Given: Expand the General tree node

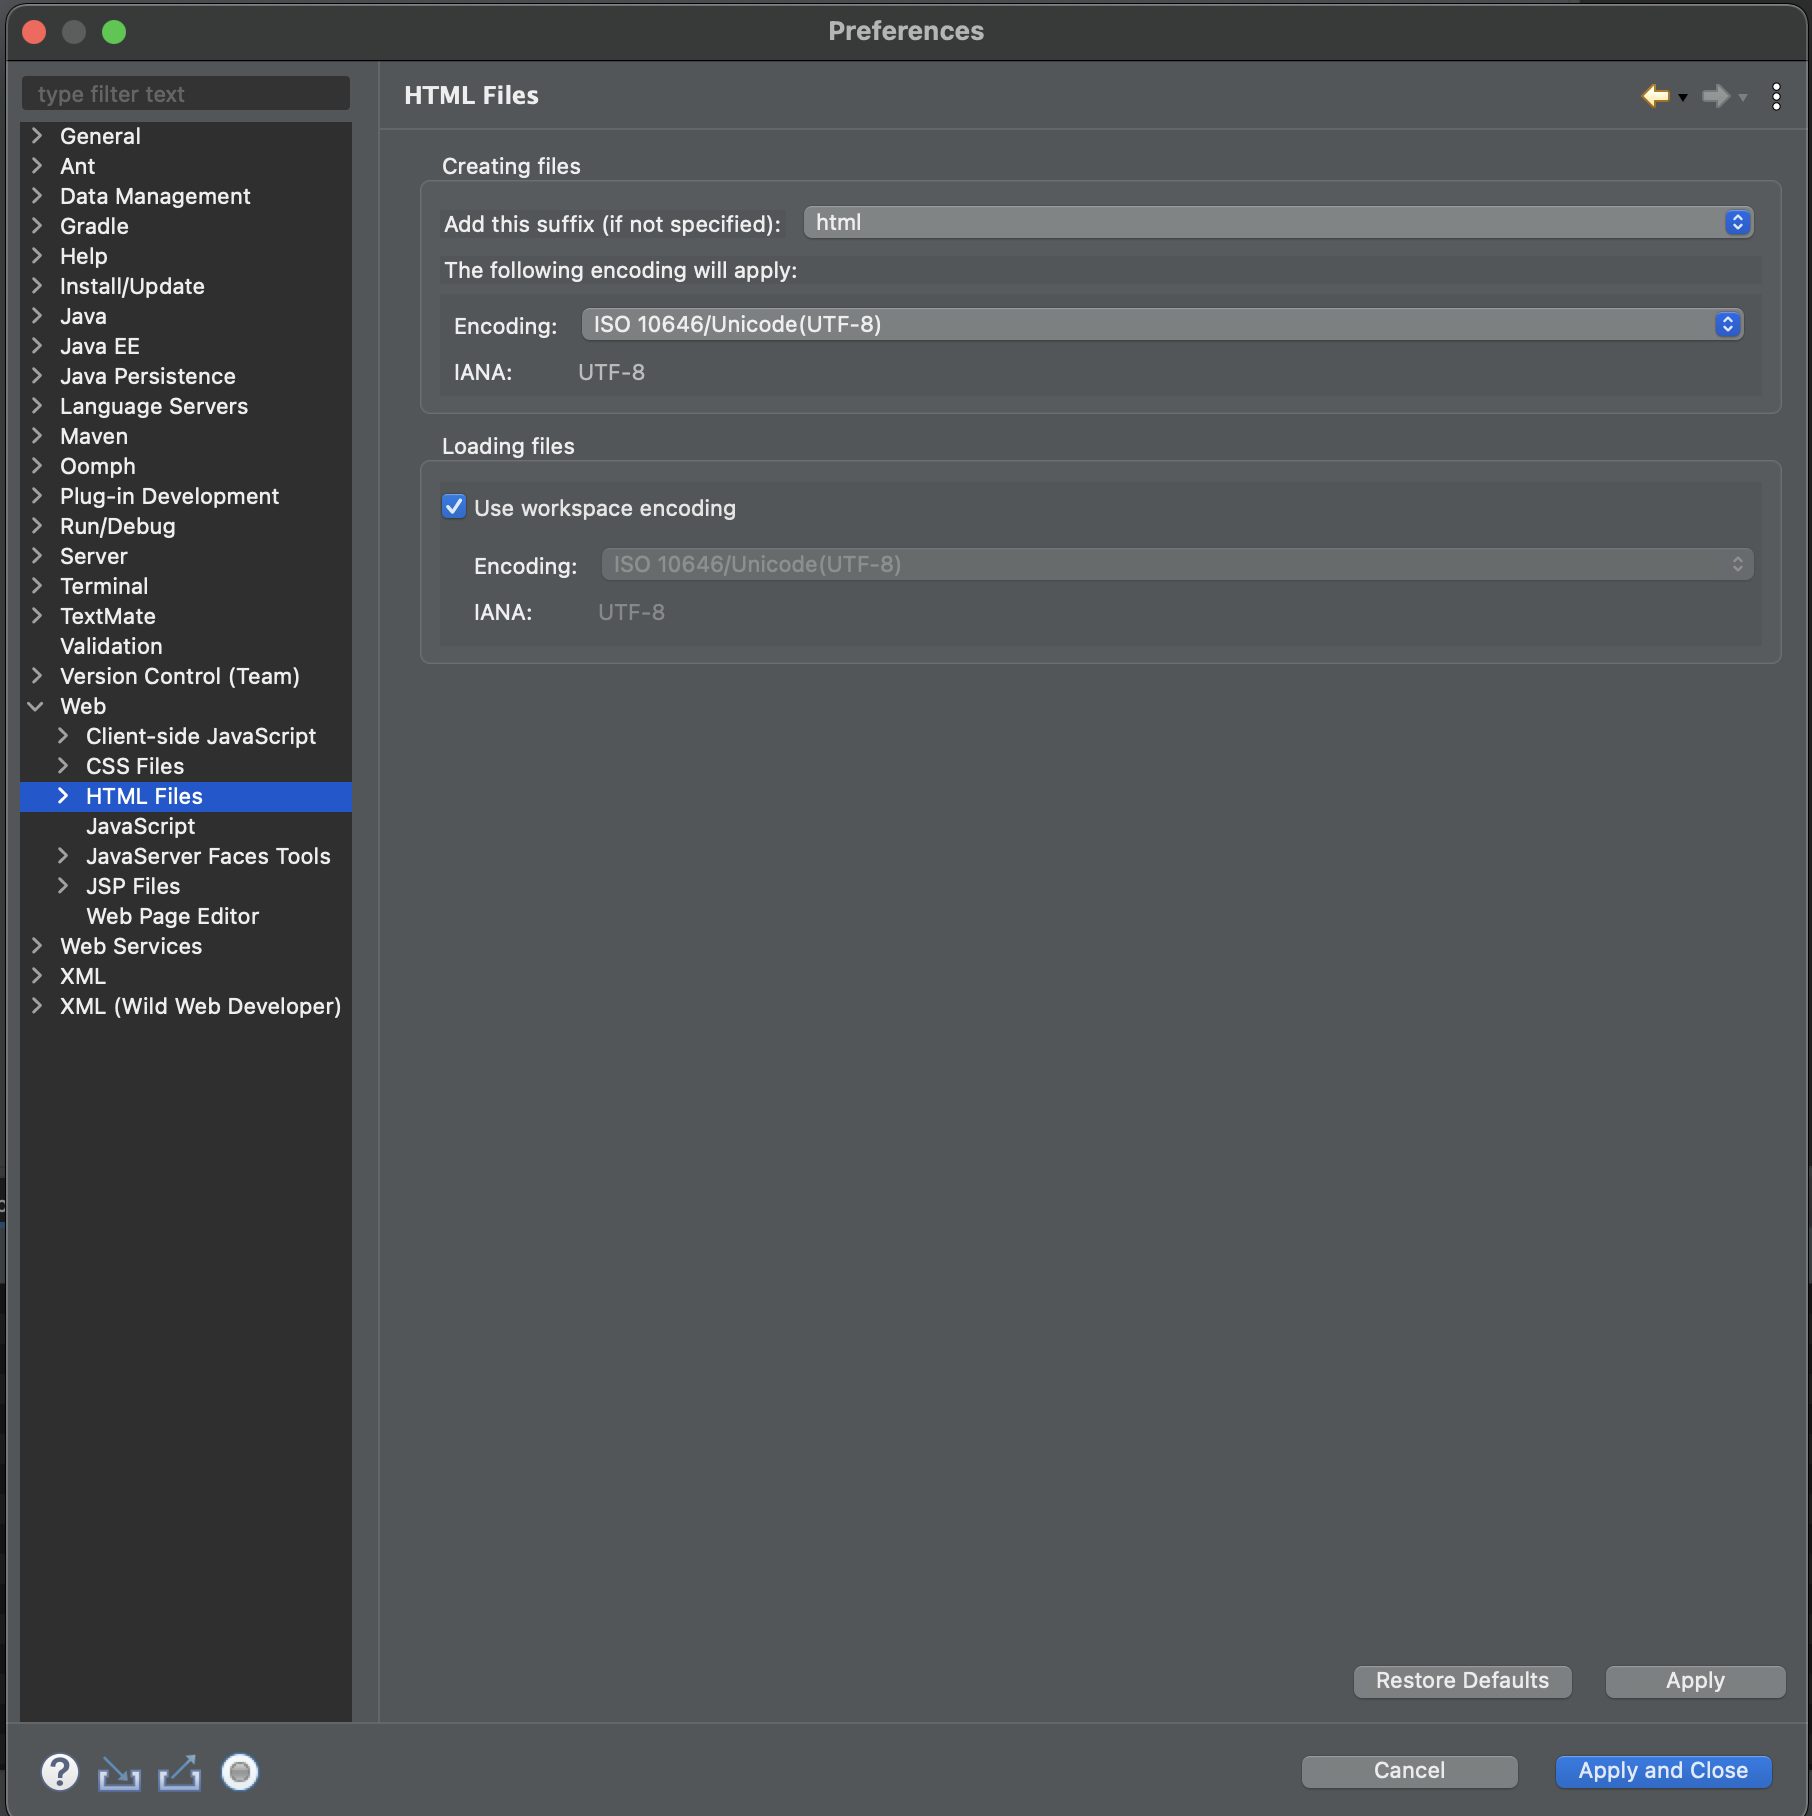Looking at the screenshot, I should tap(37, 136).
